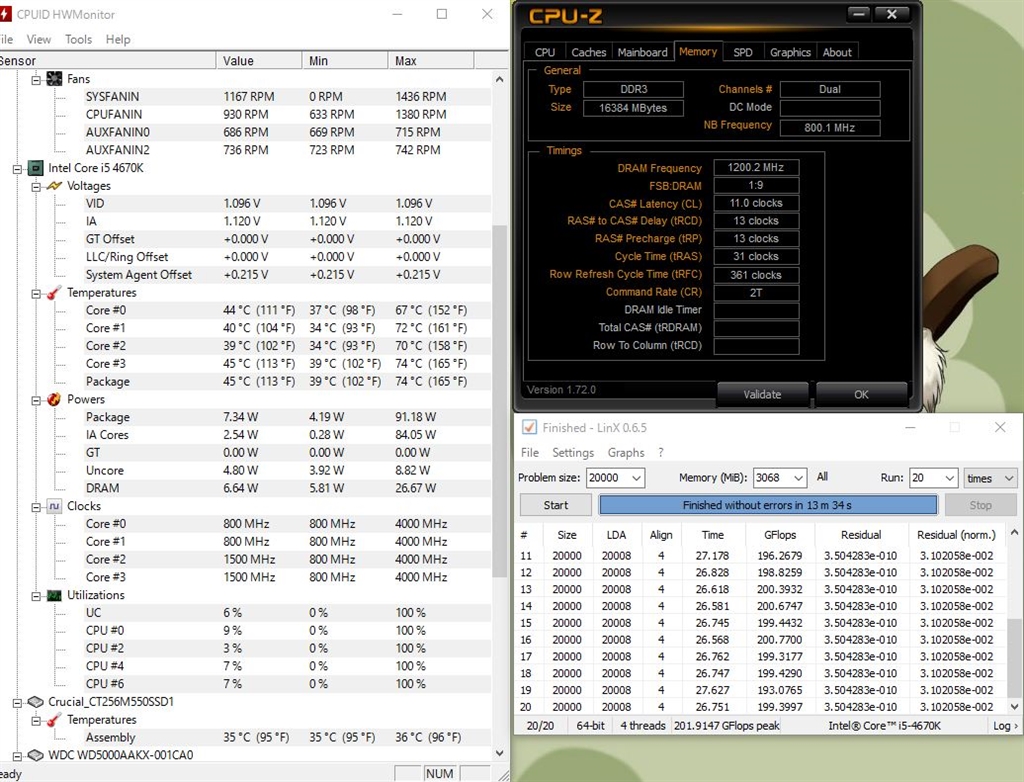The height and width of the screenshot is (782, 1024).
Task: Expand the WDC WD5000AAKX-001CA0 node
Action: pos(18,756)
